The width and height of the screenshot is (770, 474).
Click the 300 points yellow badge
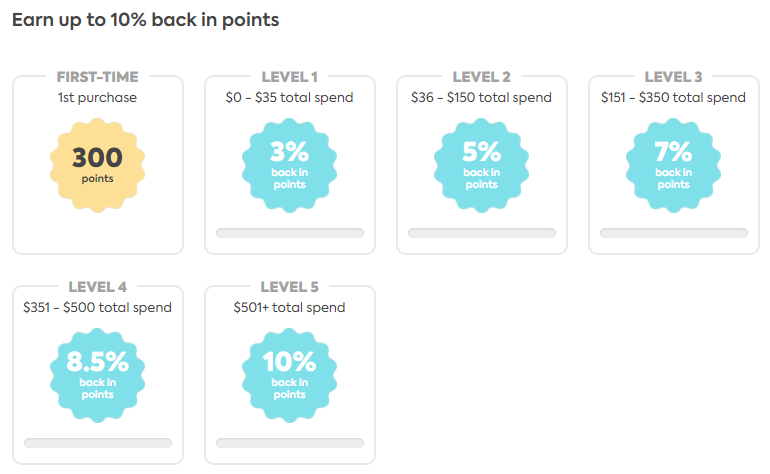click(97, 163)
